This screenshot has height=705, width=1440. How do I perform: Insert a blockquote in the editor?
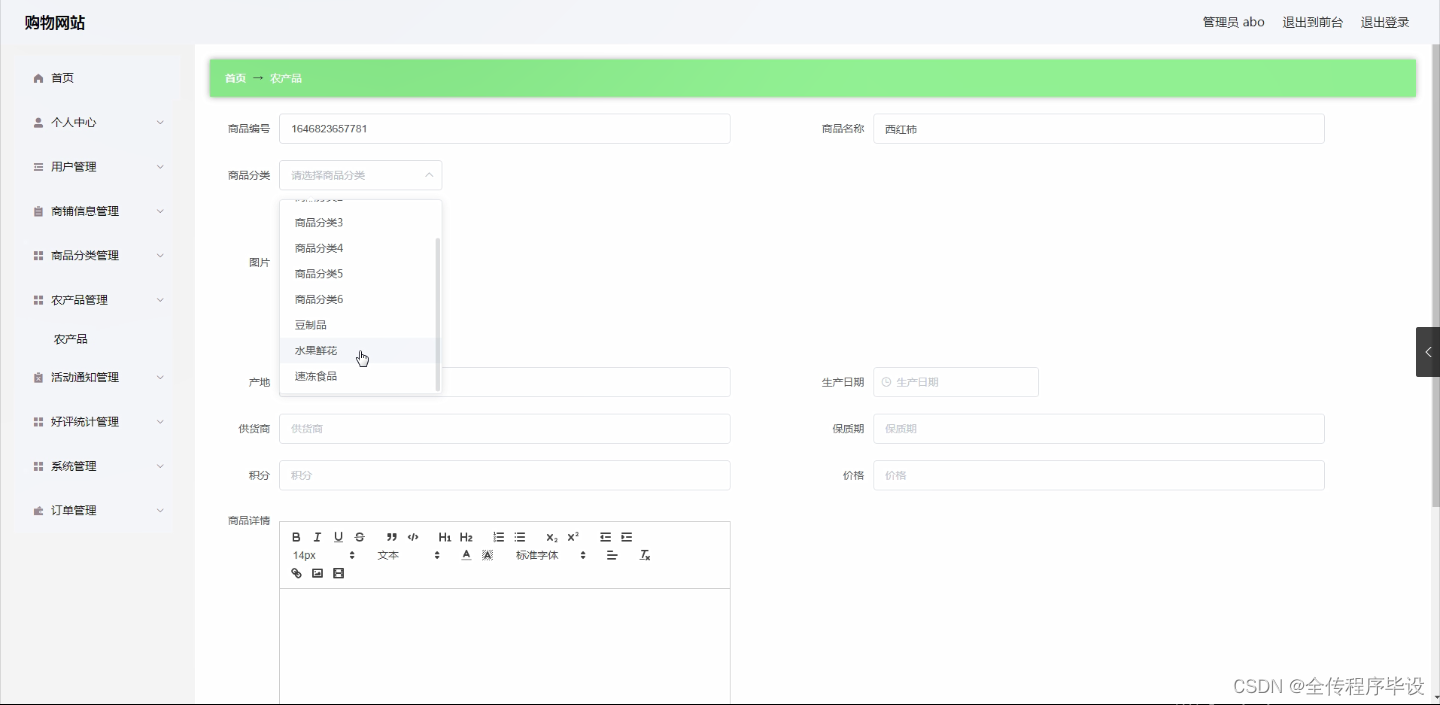point(391,537)
